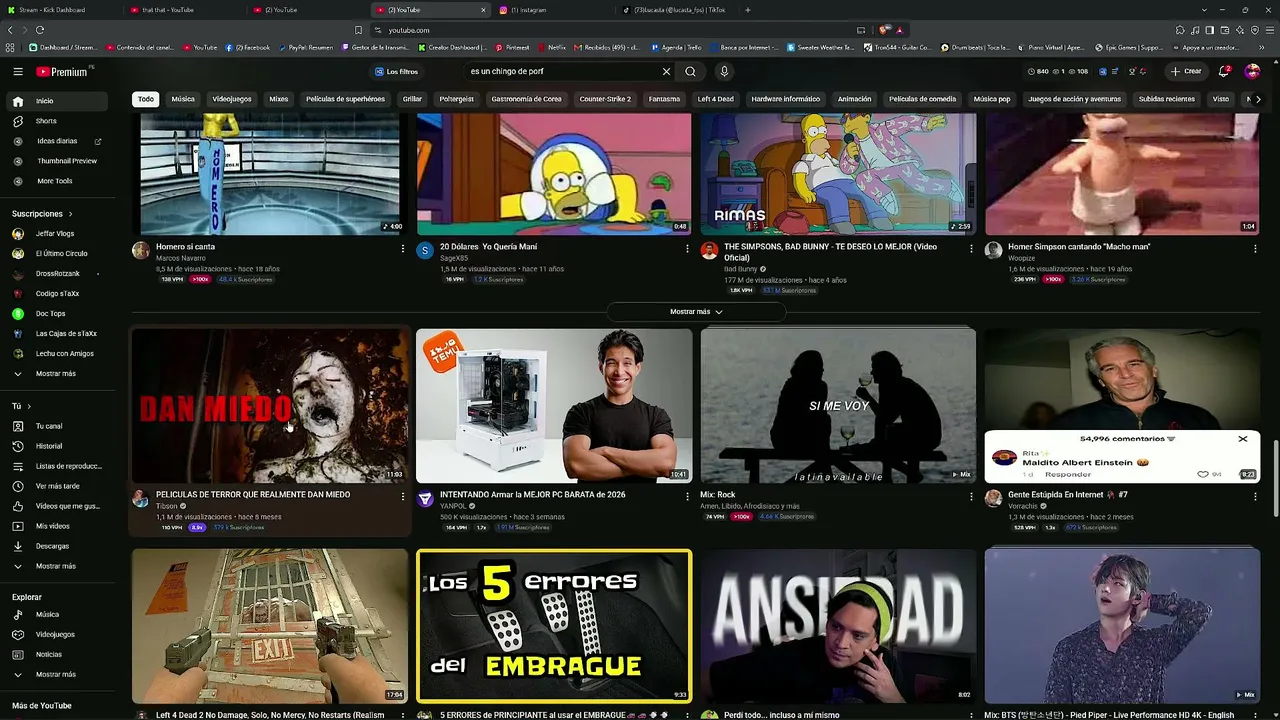Open the title Homer Simpson cantando "Macho man"

coord(1079,247)
